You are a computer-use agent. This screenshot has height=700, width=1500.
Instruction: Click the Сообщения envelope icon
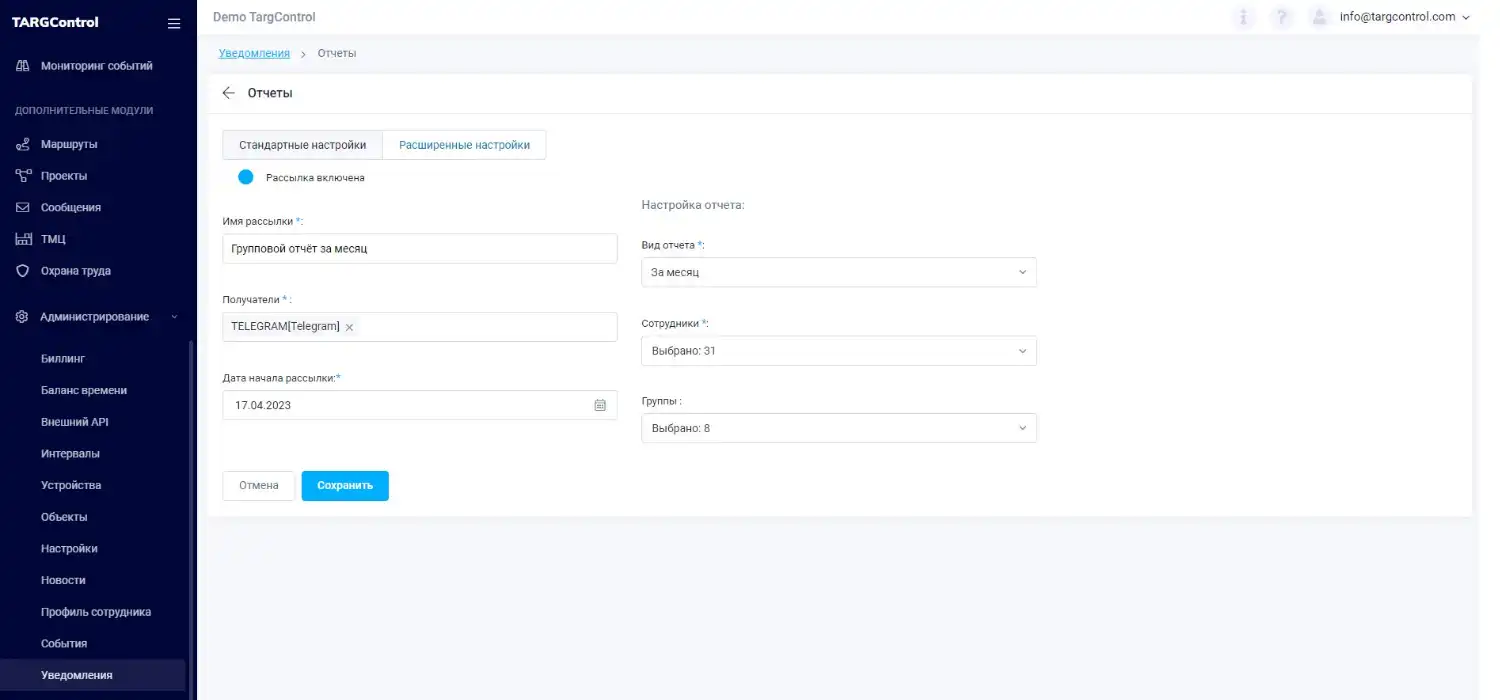tap(21, 207)
